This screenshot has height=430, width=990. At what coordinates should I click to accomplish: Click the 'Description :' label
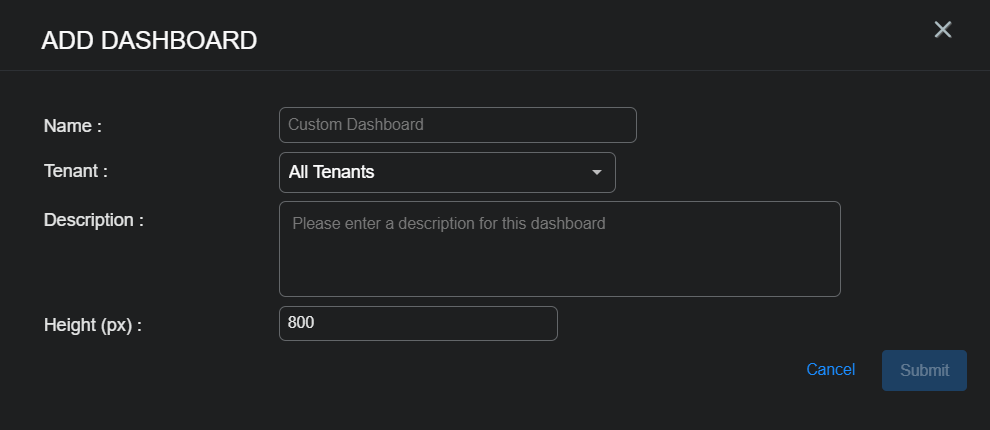(x=94, y=220)
